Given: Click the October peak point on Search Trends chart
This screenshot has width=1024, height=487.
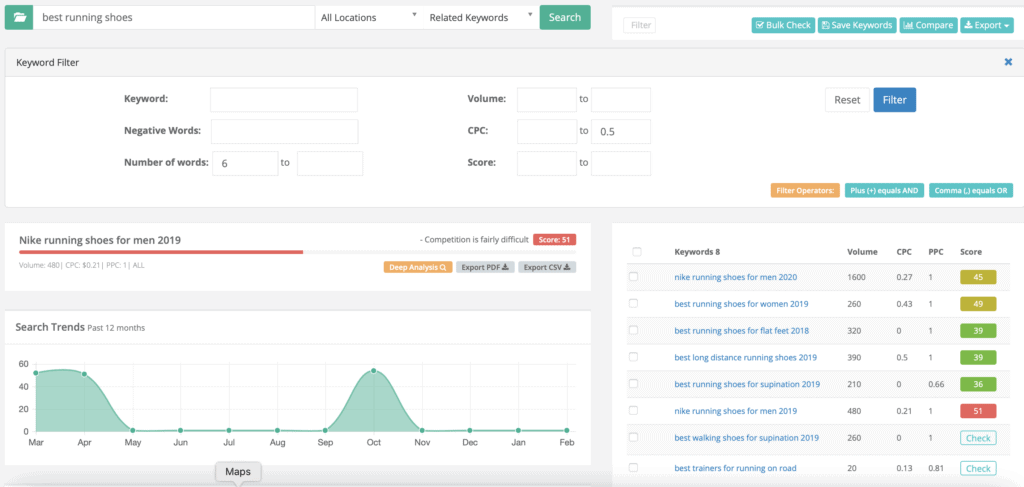Looking at the screenshot, I should pos(374,371).
